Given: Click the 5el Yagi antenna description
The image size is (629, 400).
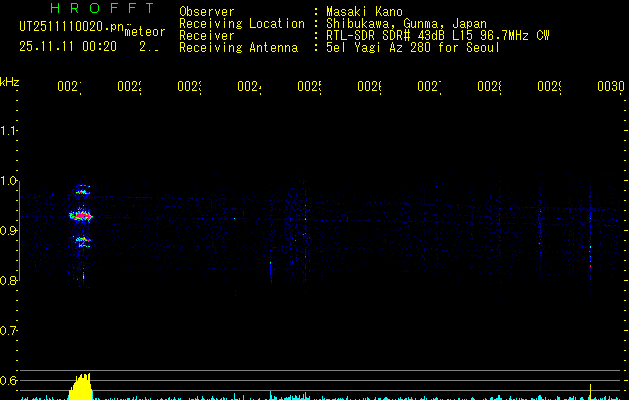Looking at the screenshot, I should tap(413, 48).
